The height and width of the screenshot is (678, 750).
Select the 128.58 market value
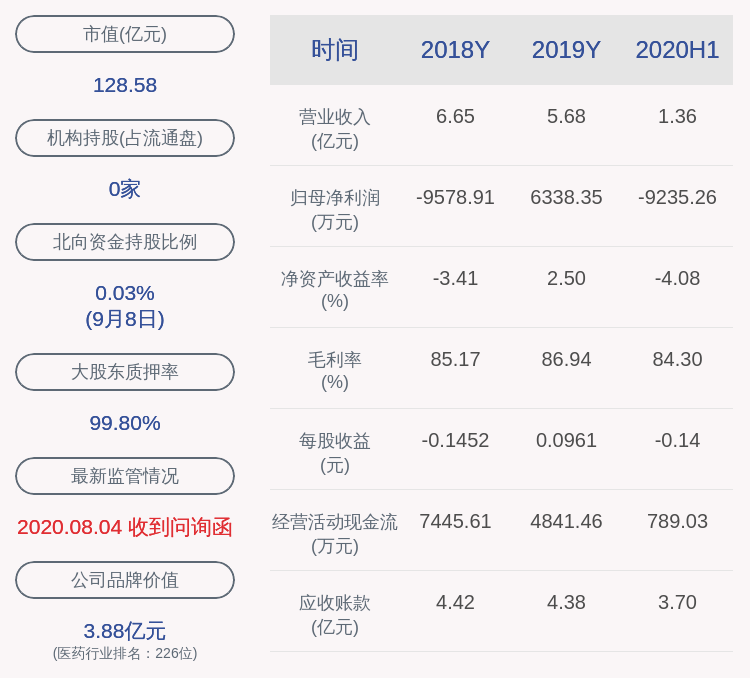[125, 86]
